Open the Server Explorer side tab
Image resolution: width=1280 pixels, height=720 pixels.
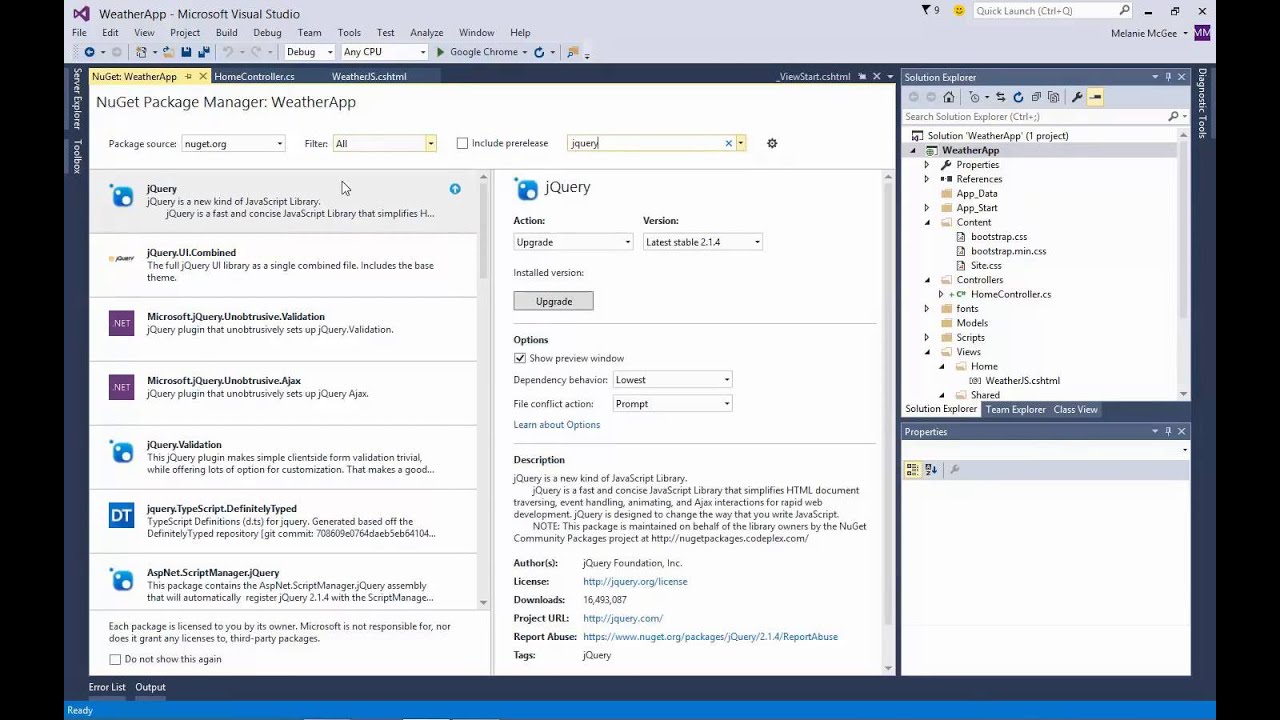[x=76, y=99]
